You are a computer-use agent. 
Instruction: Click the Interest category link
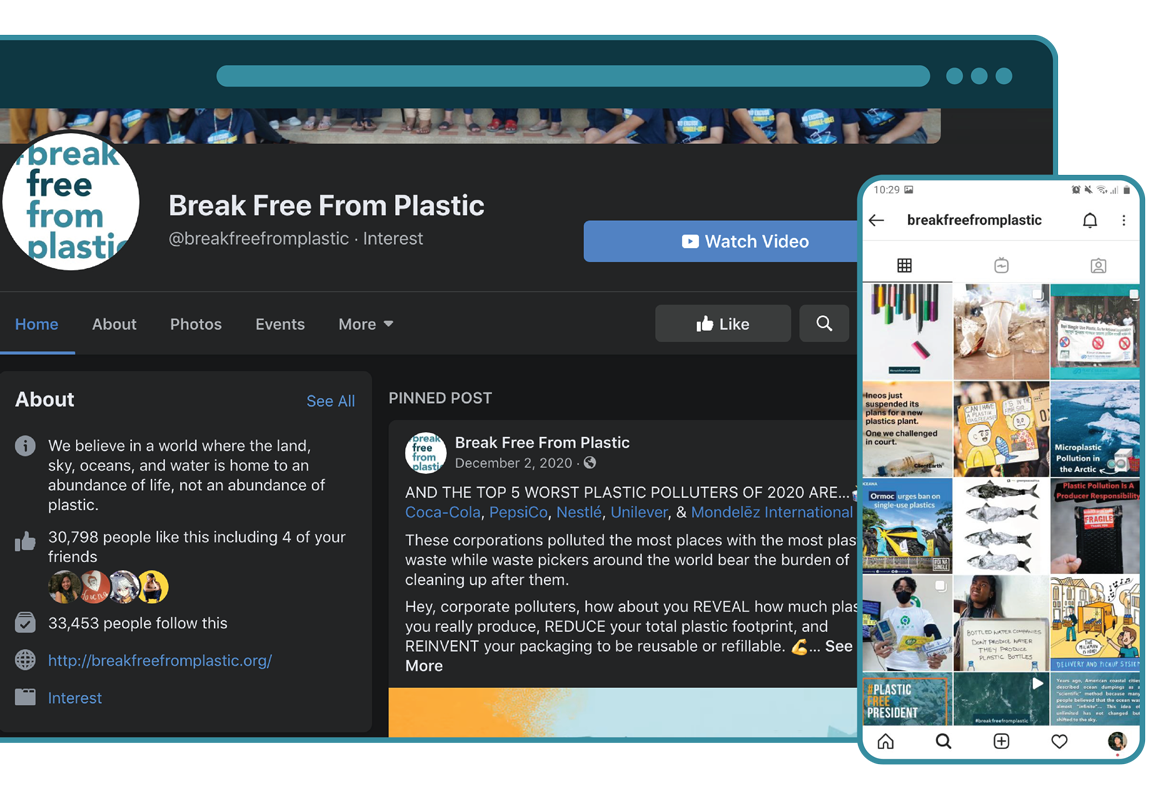pyautogui.click(x=75, y=698)
